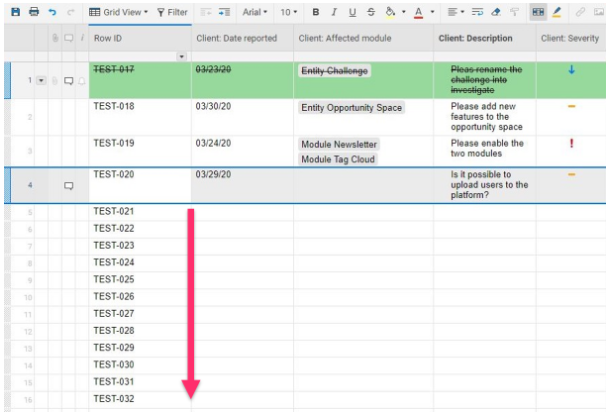610x417 pixels.
Task: Open the Arial font dropdown
Action: [x=255, y=12]
